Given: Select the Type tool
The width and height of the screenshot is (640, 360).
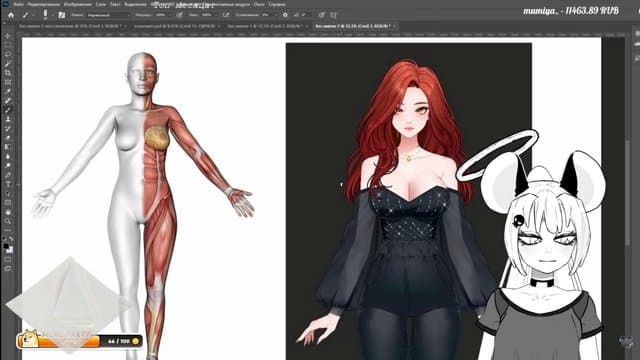Looking at the screenshot, I should (8, 184).
